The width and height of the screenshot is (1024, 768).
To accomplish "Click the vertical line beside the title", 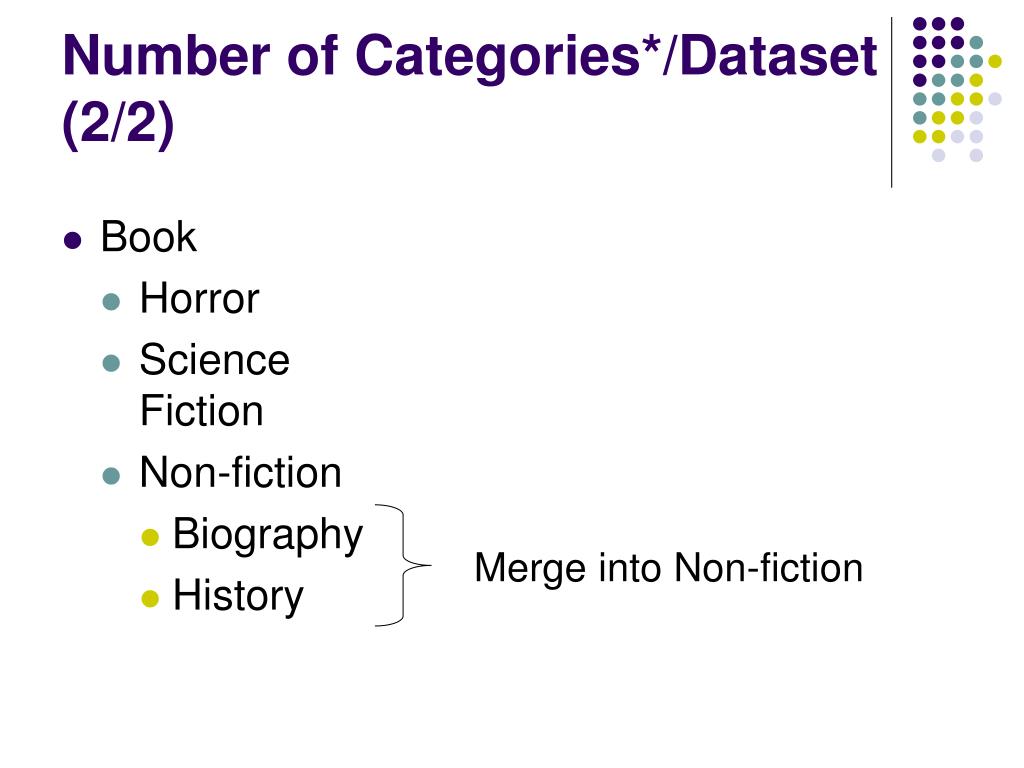I will [x=891, y=103].
